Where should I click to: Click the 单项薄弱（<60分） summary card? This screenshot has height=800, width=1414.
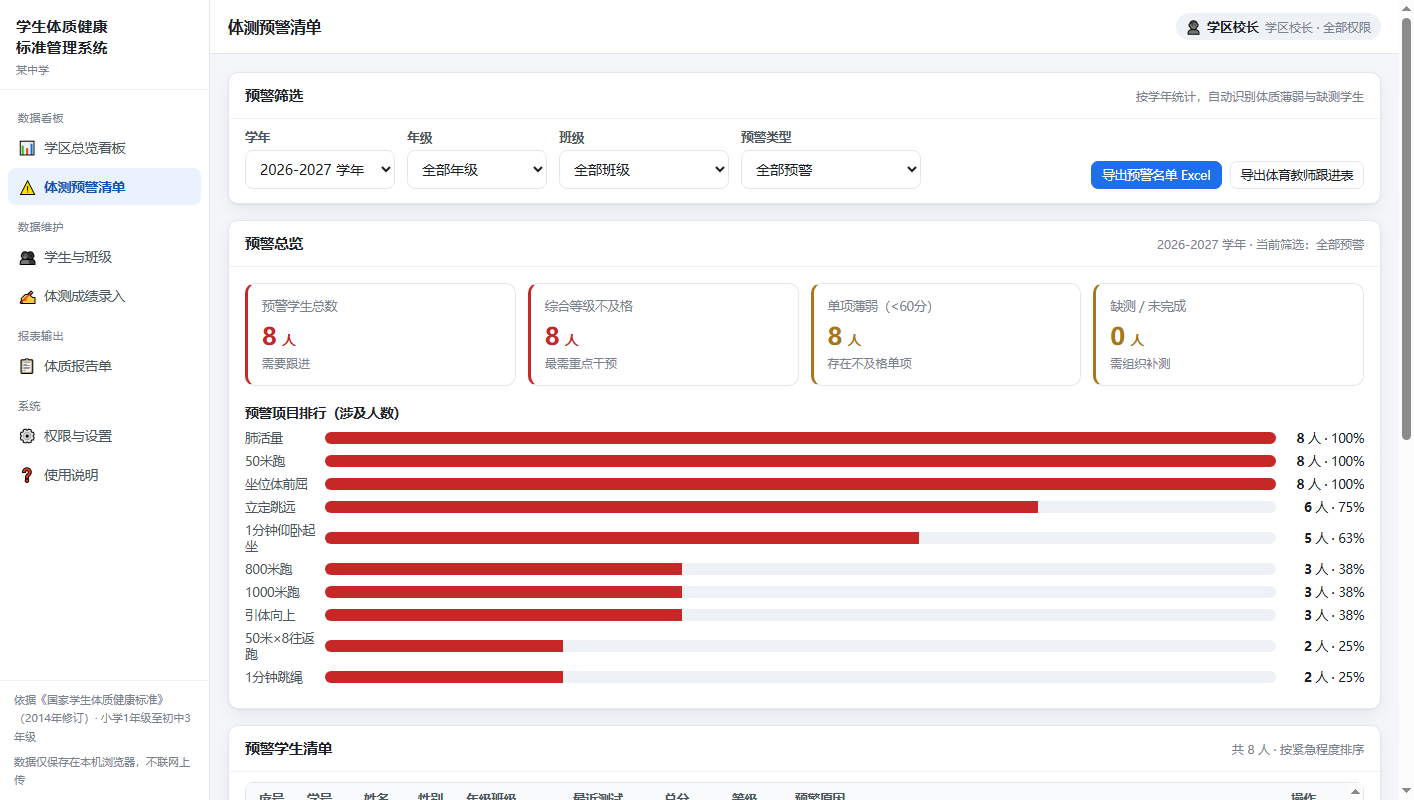point(946,334)
